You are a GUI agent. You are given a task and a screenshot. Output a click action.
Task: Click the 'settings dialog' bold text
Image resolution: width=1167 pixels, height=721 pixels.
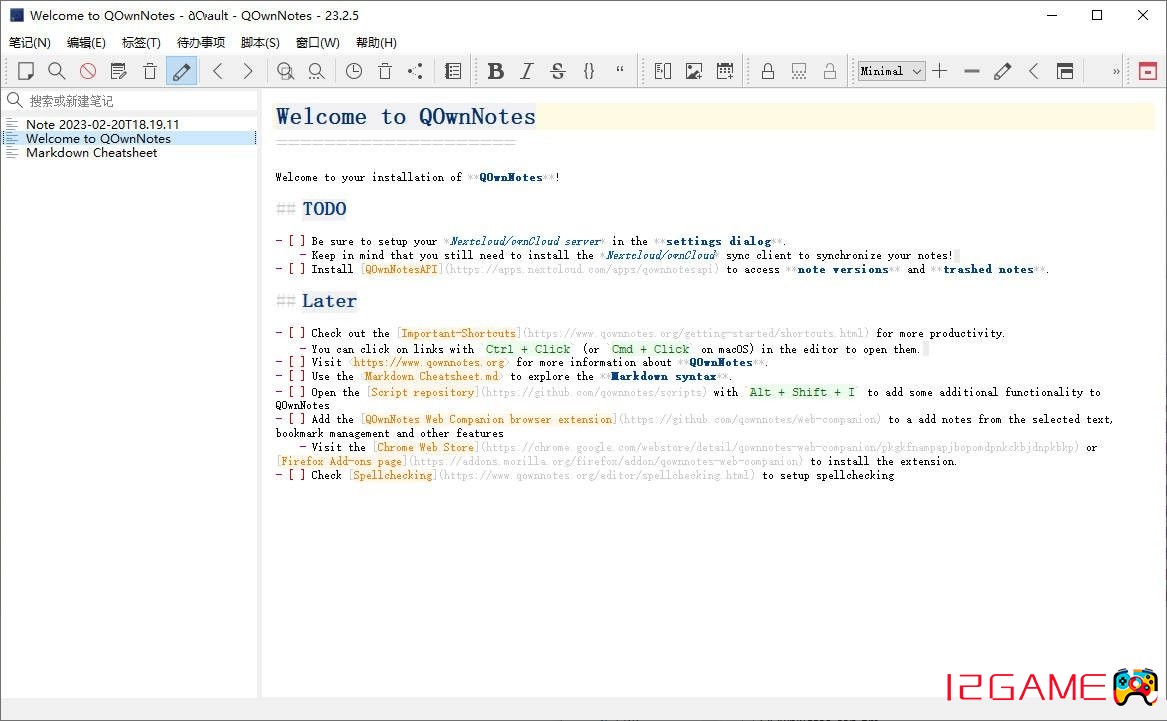[719, 241]
